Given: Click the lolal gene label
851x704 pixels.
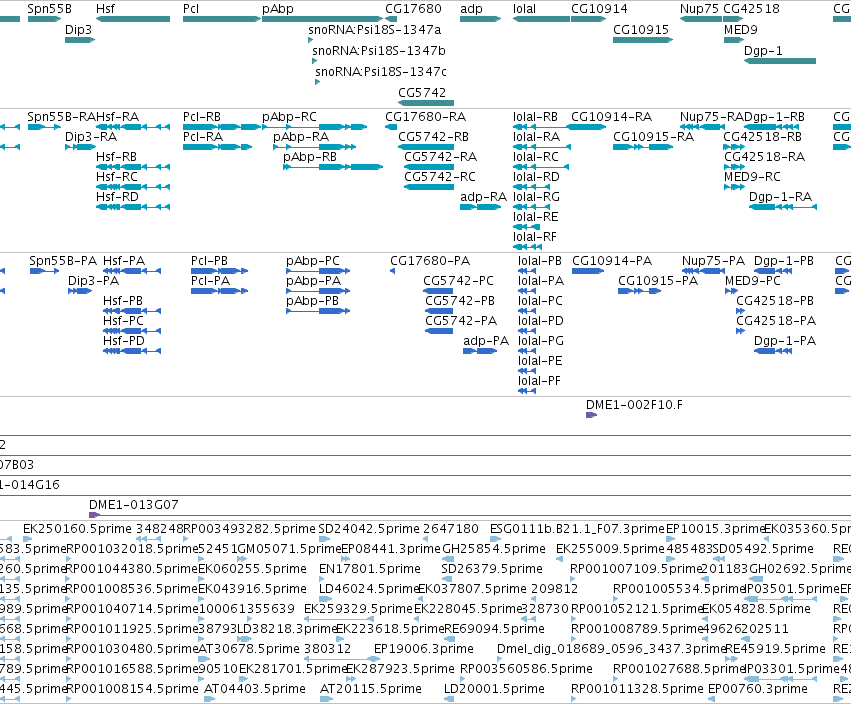Looking at the screenshot, I should (524, 9).
